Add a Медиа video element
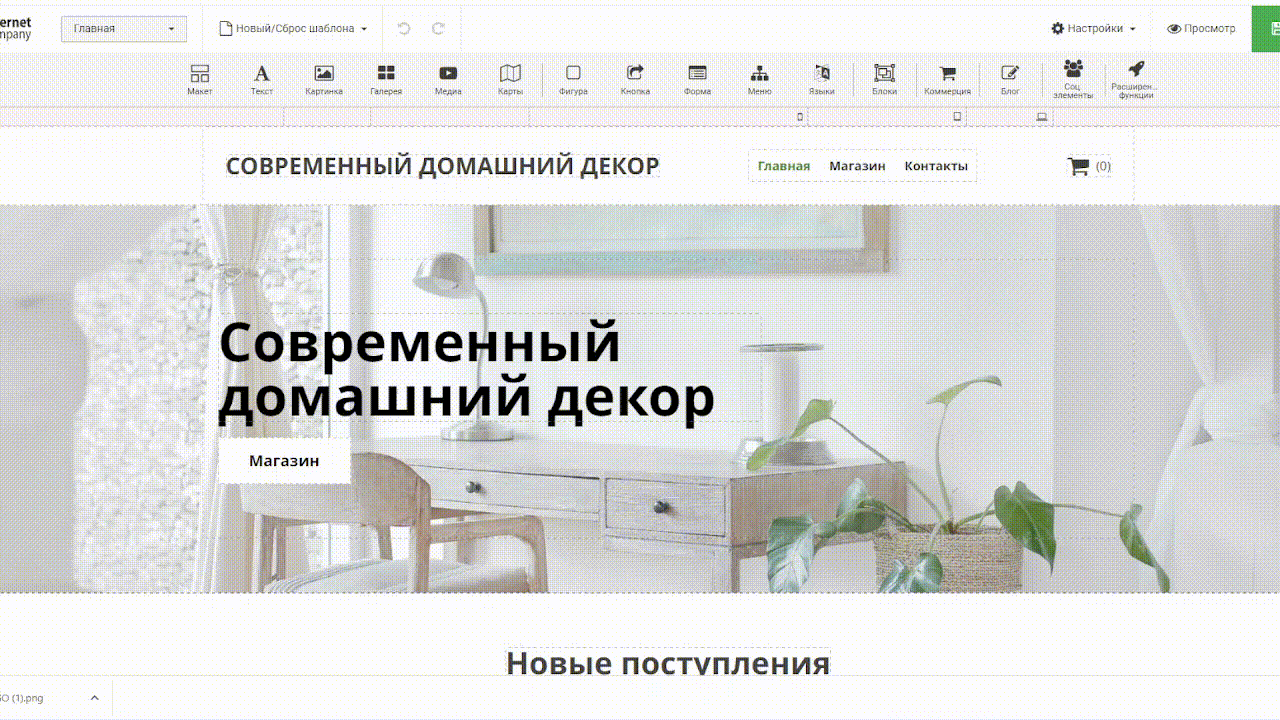The image size is (1280, 720). [448, 79]
